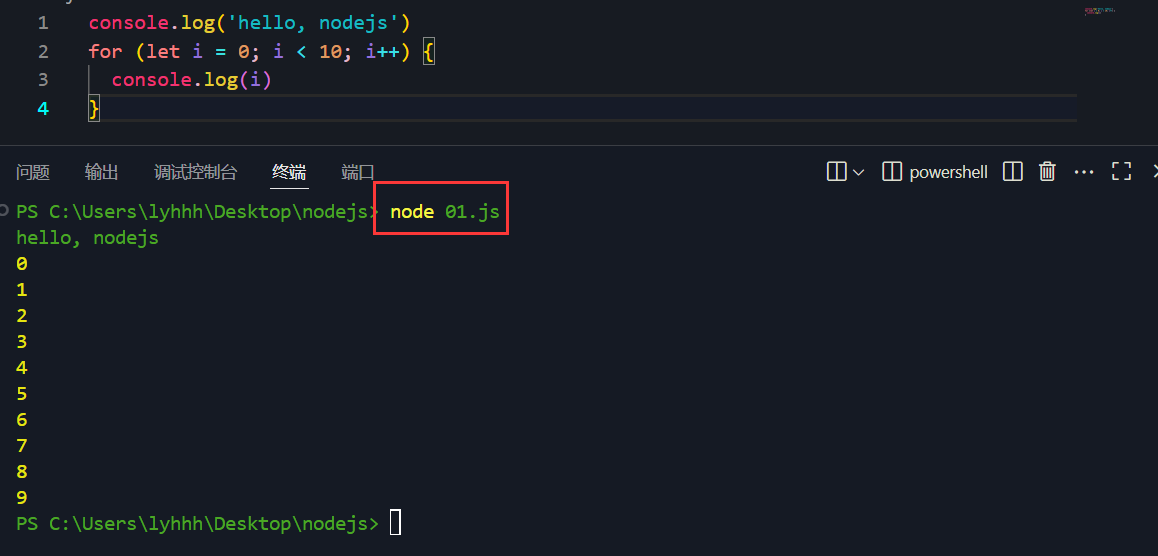
Task: Kill terminal with the trash icon
Action: point(1047,172)
